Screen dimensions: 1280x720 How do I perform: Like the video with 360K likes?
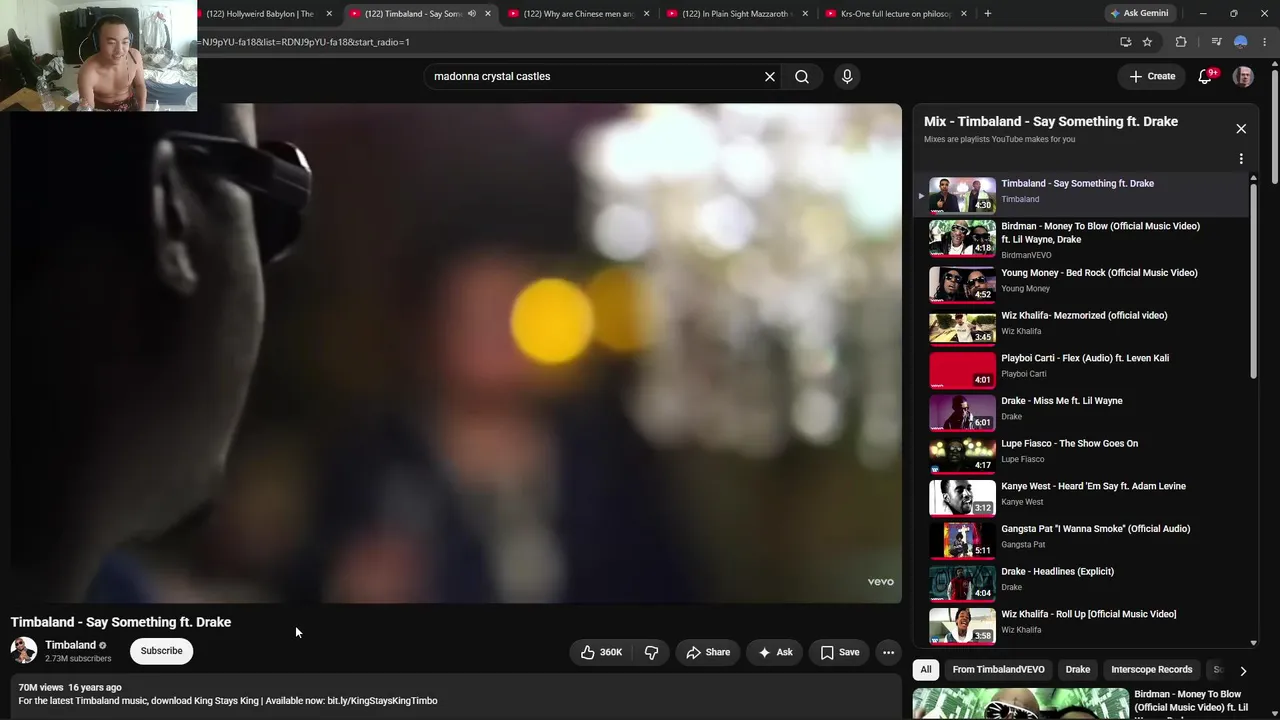[601, 652]
